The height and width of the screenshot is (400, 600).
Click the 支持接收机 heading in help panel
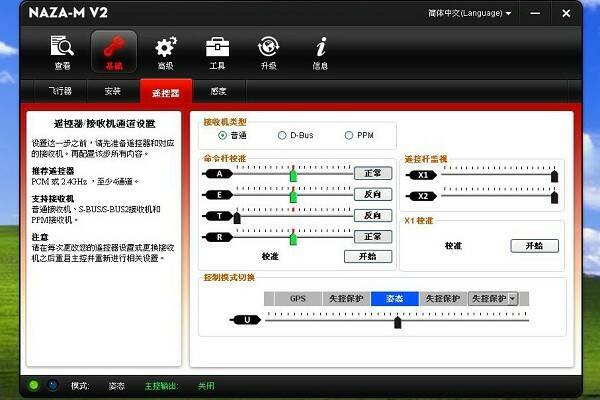point(53,199)
